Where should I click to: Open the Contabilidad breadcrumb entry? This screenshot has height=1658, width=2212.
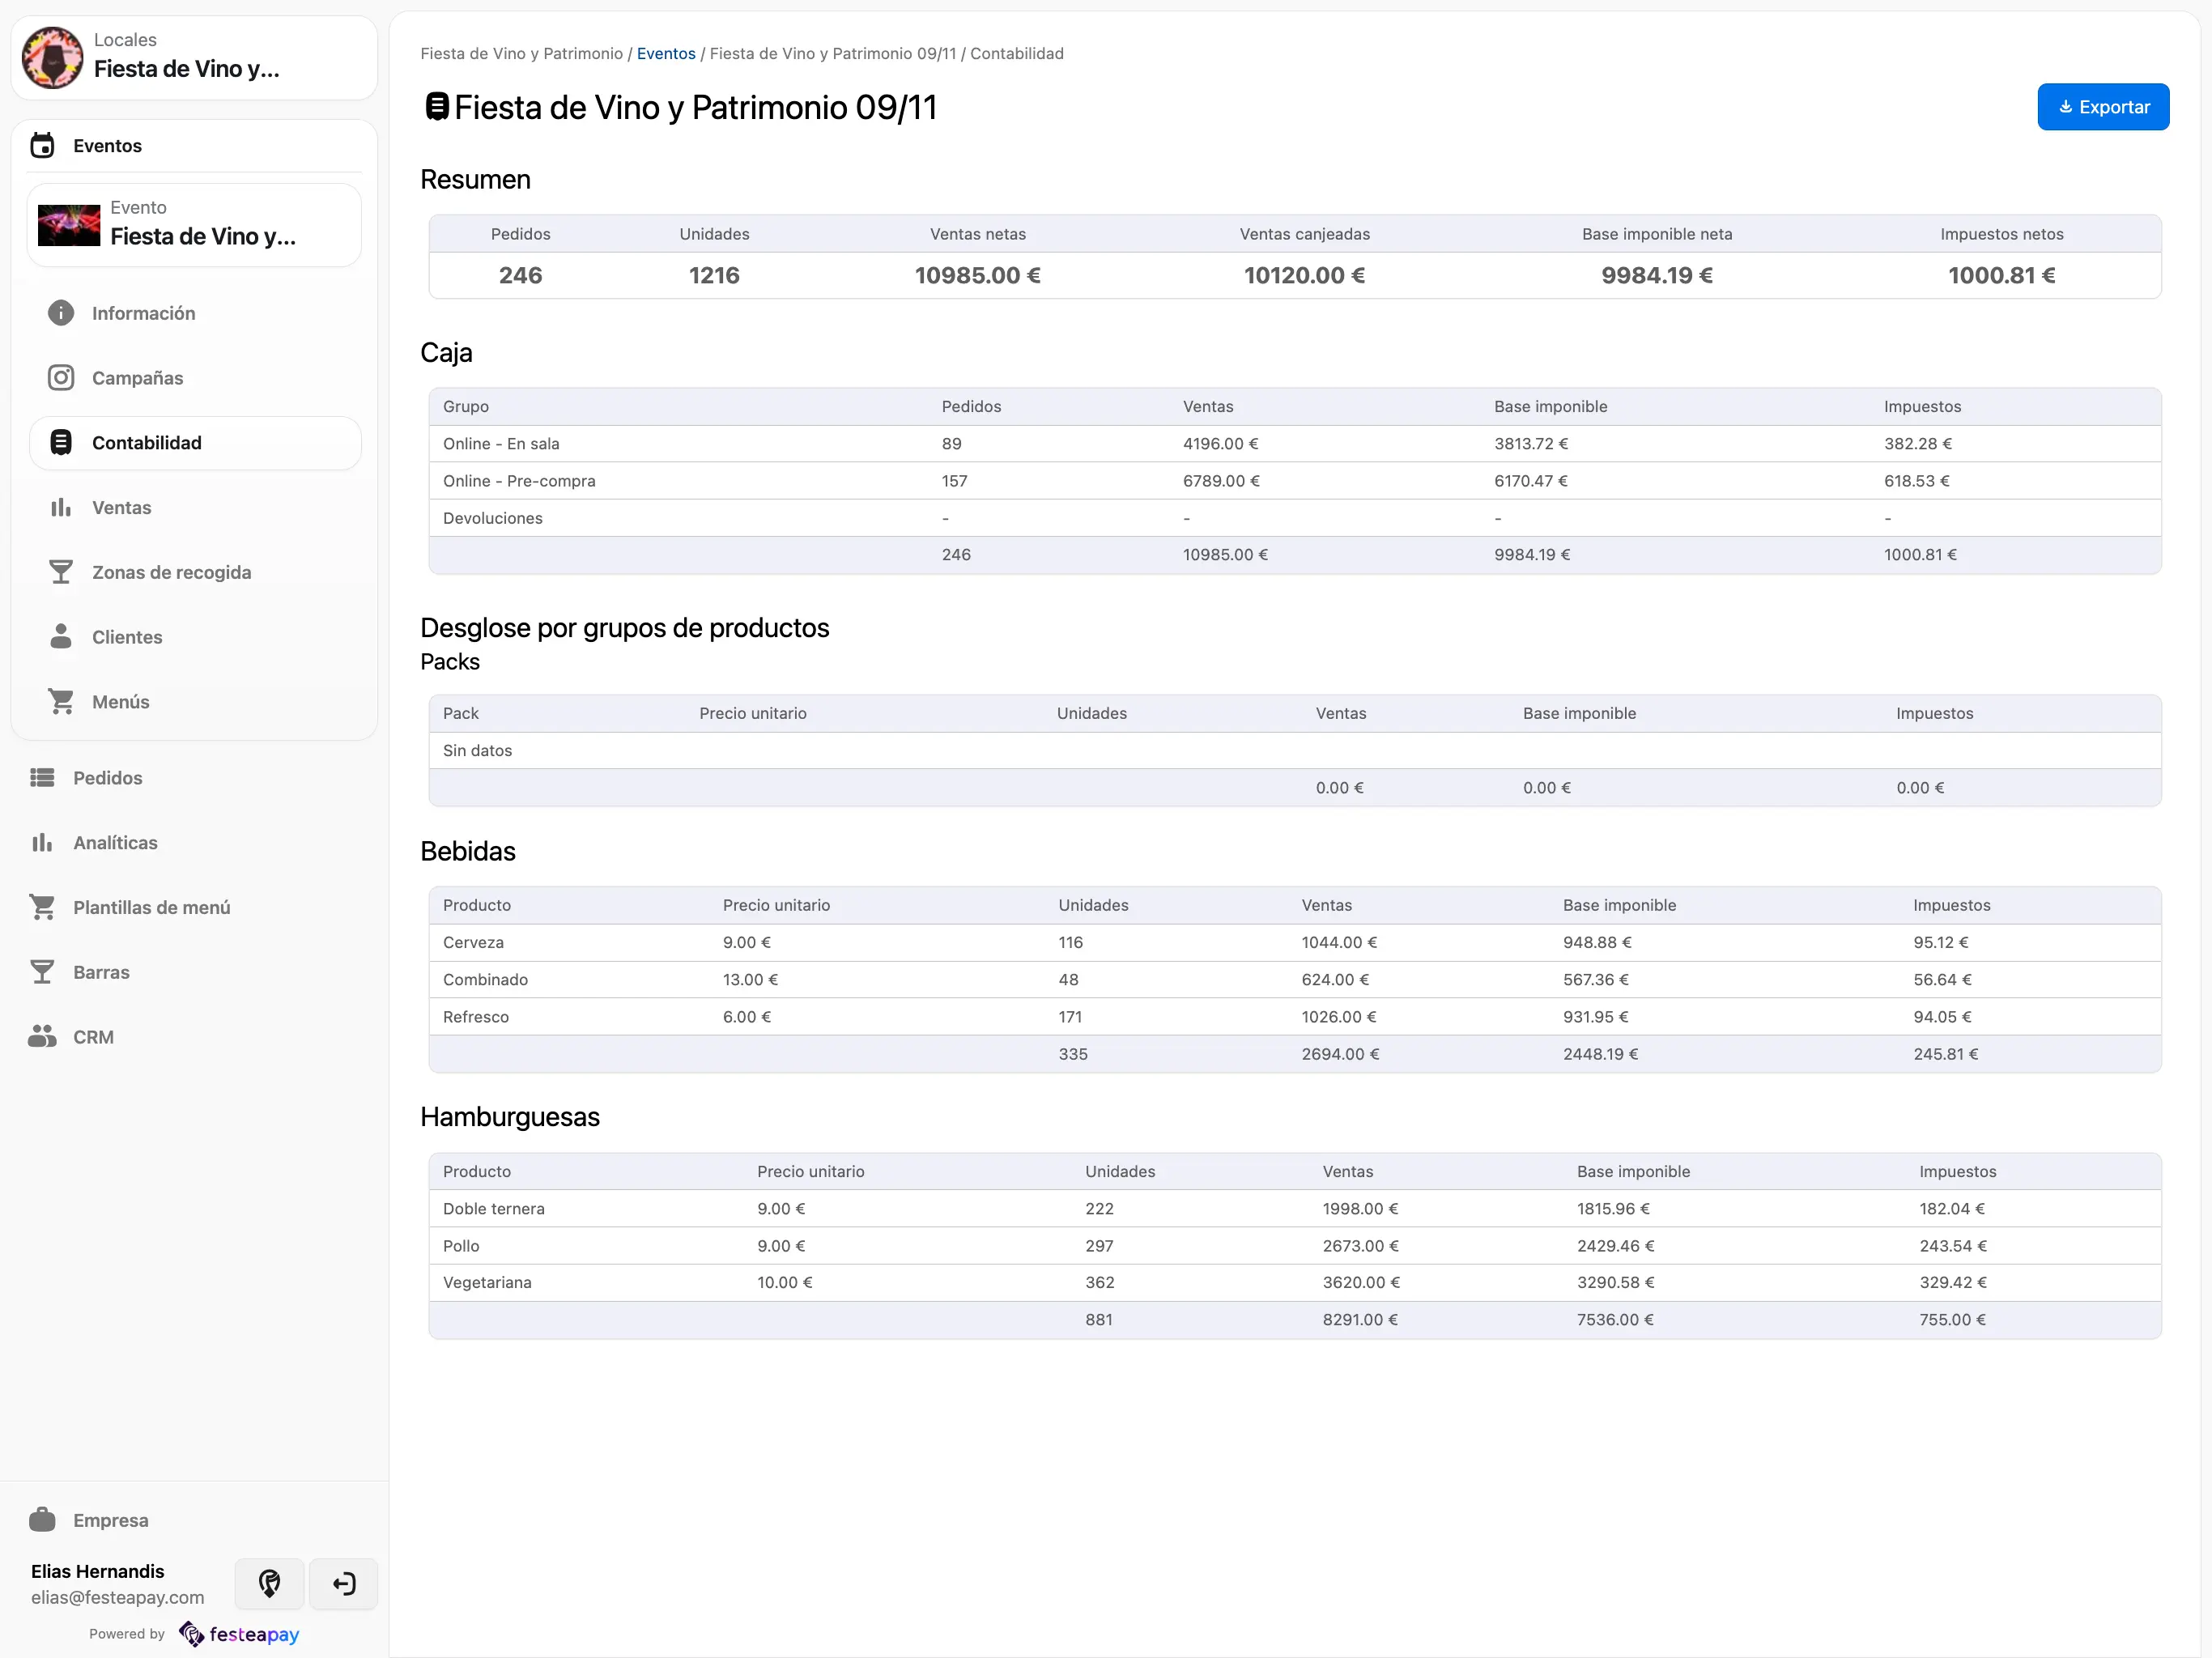1016,53
